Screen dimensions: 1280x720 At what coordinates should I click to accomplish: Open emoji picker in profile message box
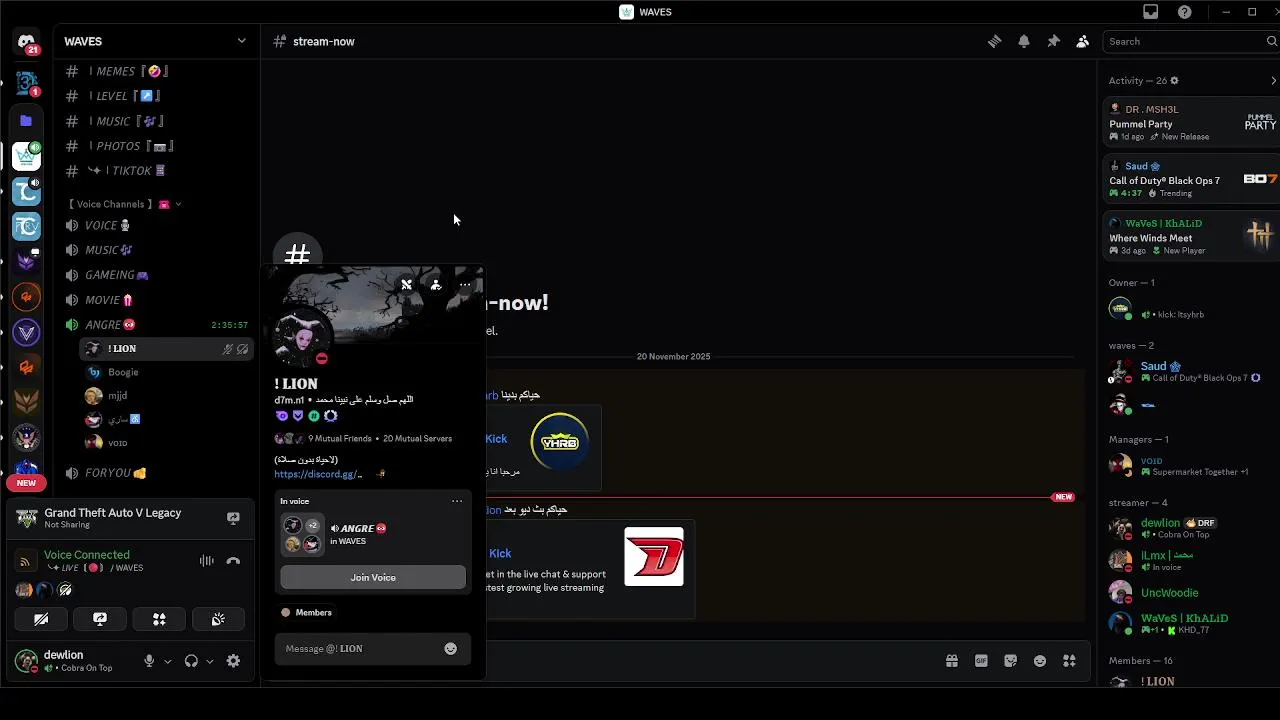coord(451,649)
